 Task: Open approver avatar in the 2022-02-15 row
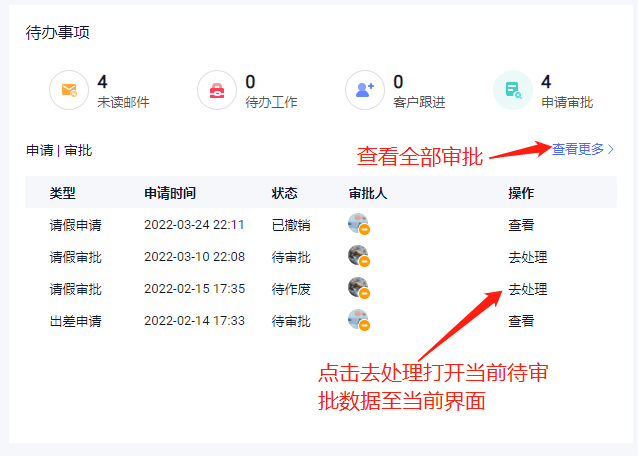(x=359, y=288)
